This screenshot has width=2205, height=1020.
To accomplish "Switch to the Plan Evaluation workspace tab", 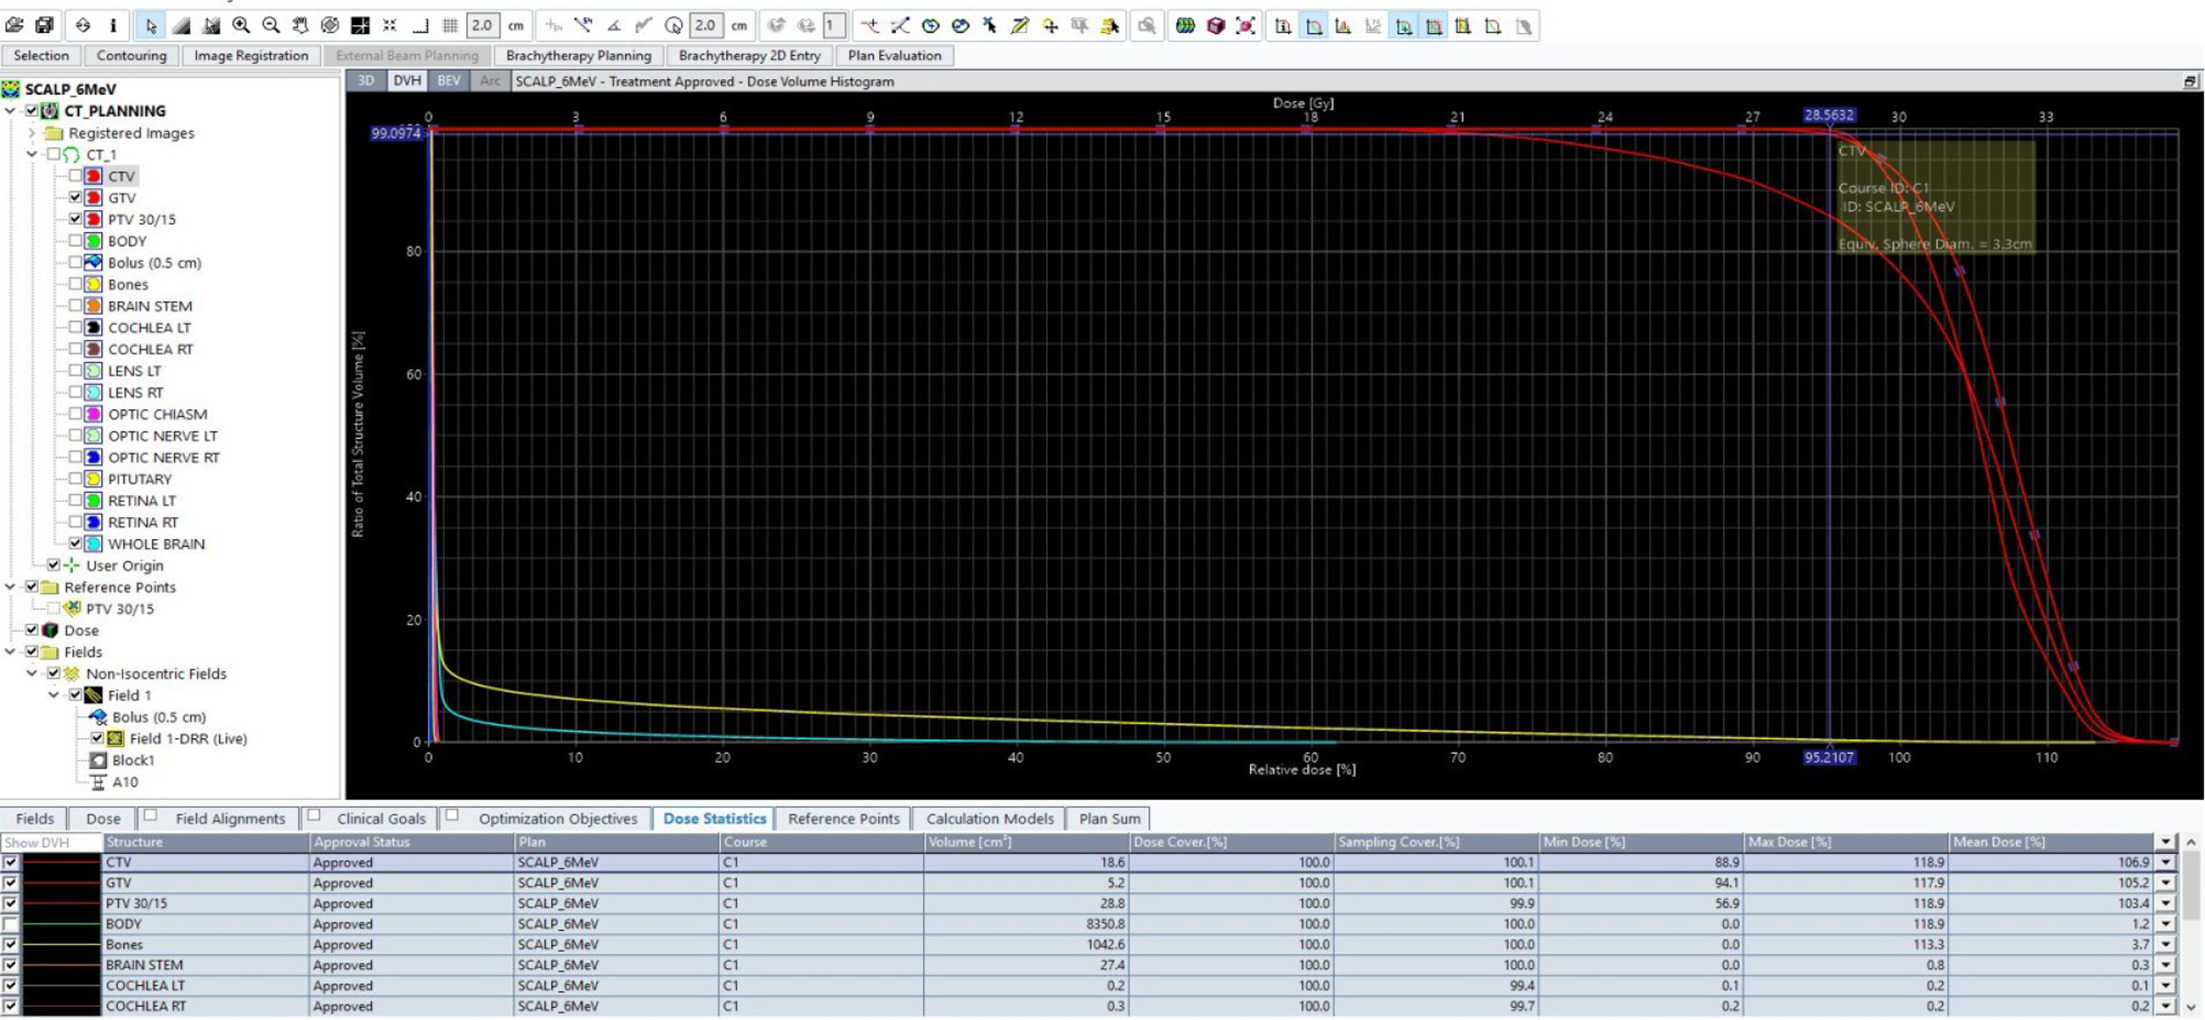I will point(893,56).
